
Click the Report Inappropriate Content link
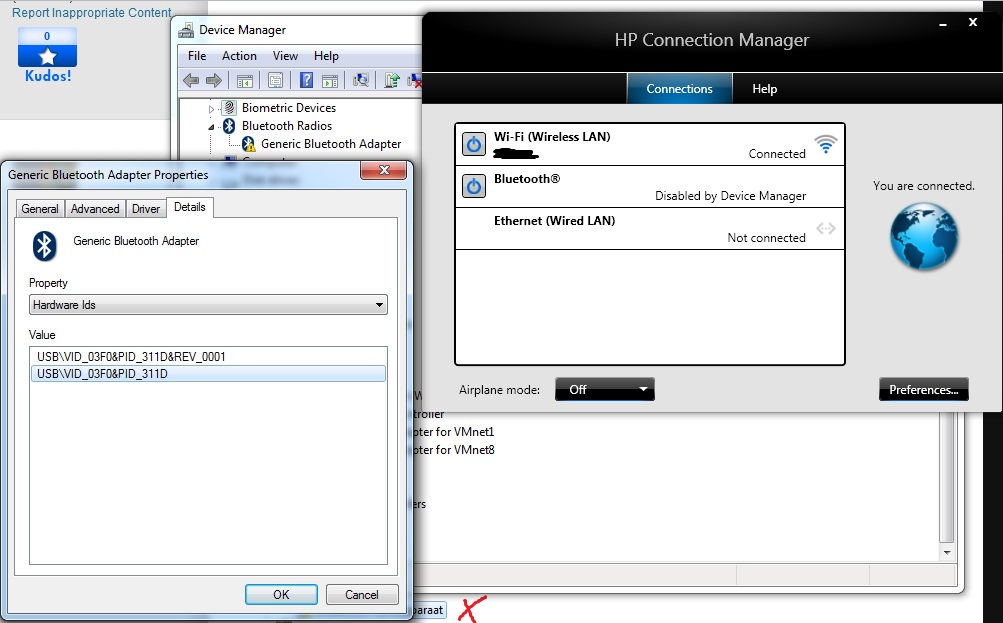91,12
